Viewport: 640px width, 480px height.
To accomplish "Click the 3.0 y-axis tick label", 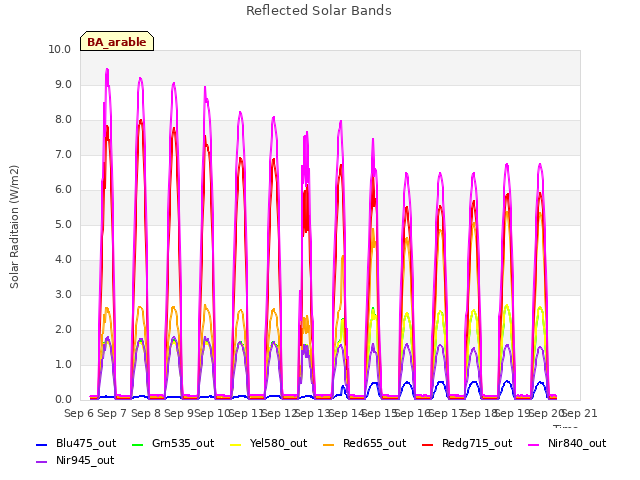I will coord(63,295).
